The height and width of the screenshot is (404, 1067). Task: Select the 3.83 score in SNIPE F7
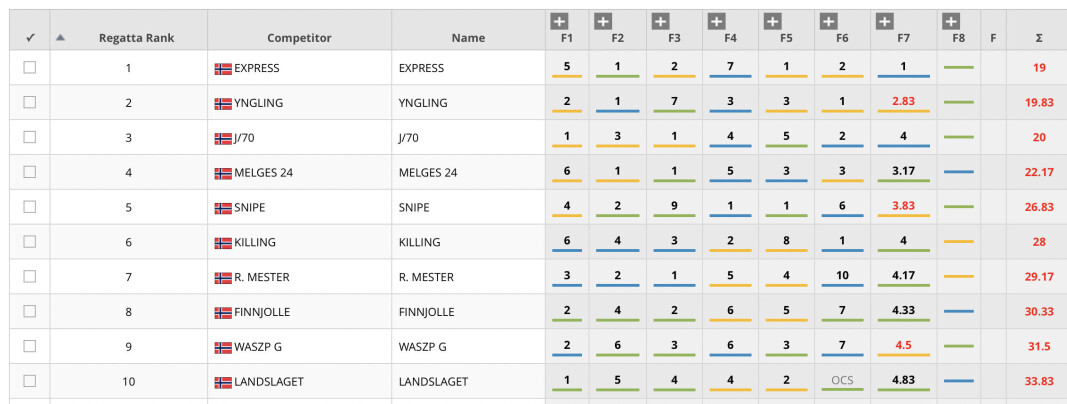(x=903, y=205)
